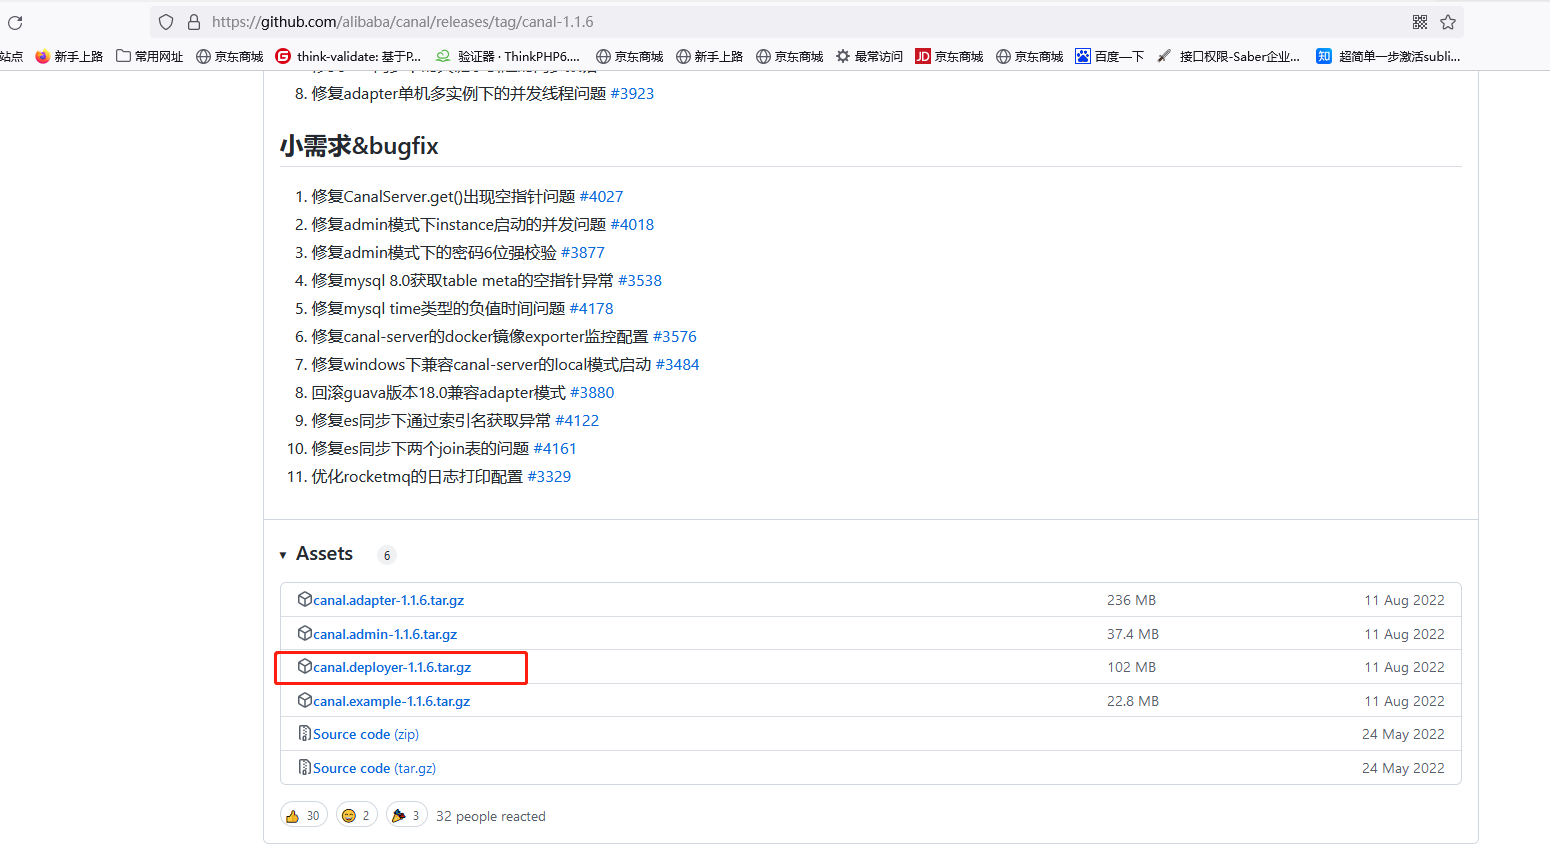Screen dimensions: 1550x853
Task: Open the 最常访问 gear bookmark
Action: point(869,57)
